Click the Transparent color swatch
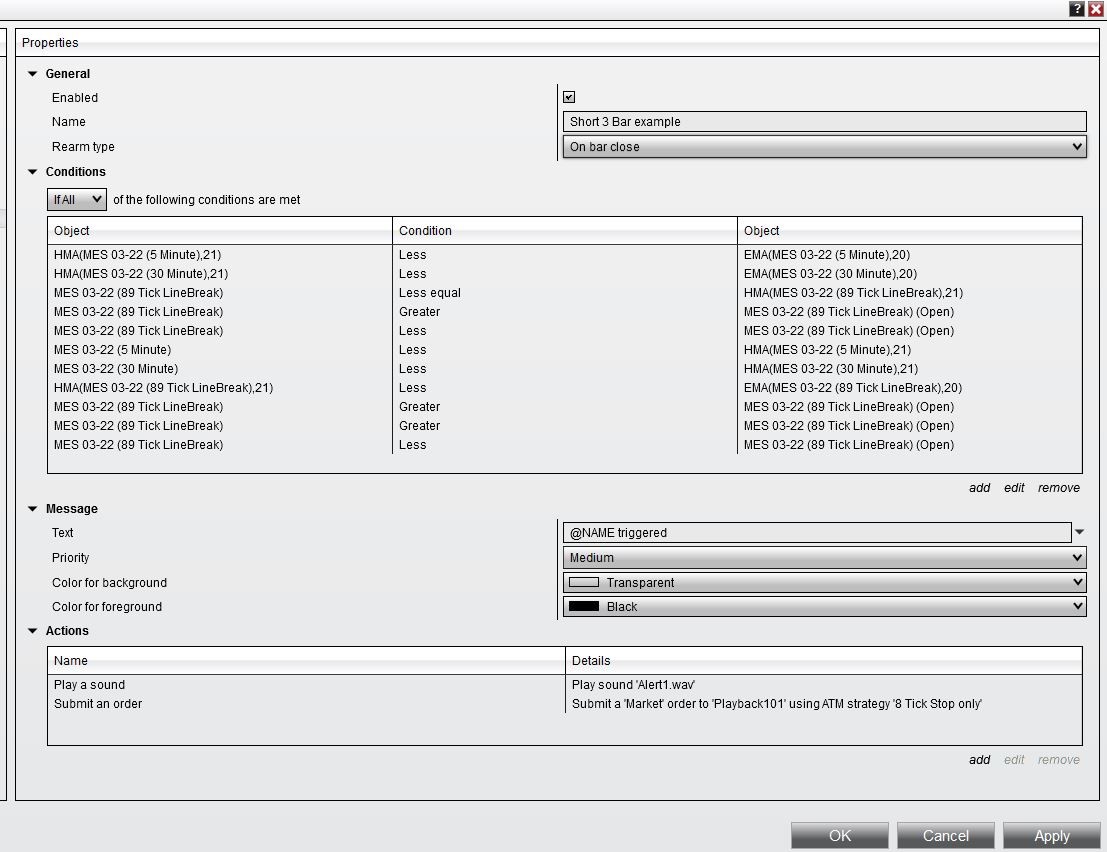 click(x=584, y=582)
